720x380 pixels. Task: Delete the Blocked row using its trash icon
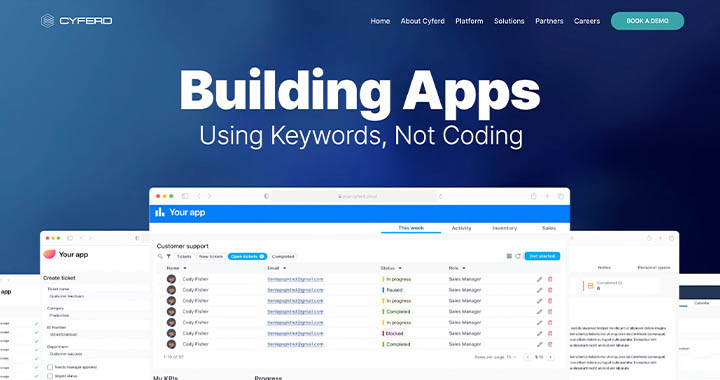point(550,333)
